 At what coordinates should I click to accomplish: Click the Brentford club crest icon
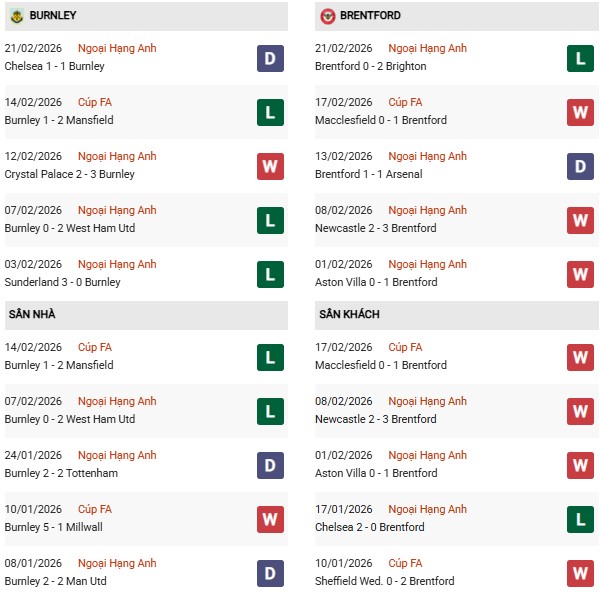328,16
